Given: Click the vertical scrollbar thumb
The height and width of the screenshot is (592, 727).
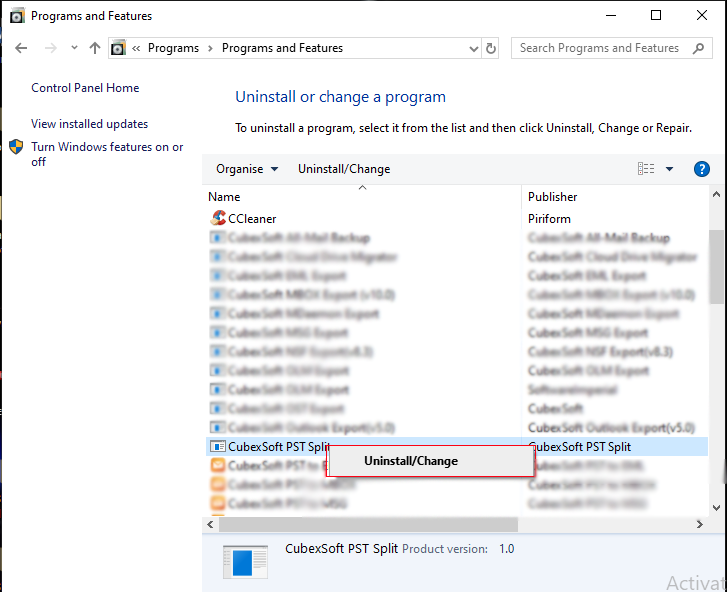Looking at the screenshot, I should pyautogui.click(x=716, y=267).
